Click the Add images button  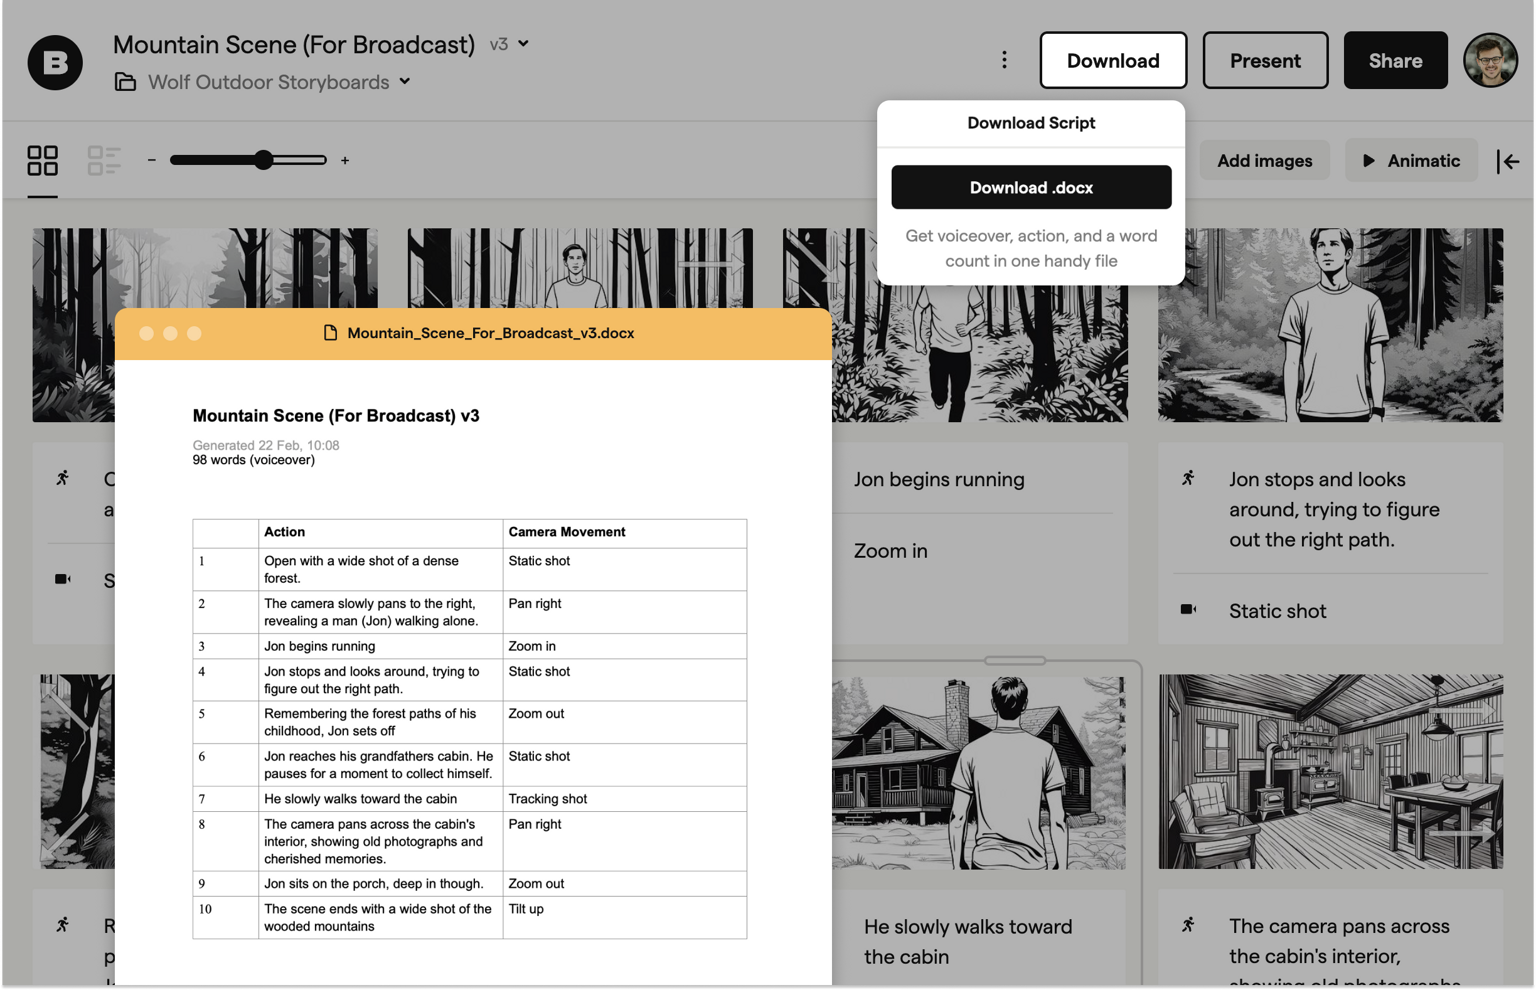pyautogui.click(x=1264, y=161)
